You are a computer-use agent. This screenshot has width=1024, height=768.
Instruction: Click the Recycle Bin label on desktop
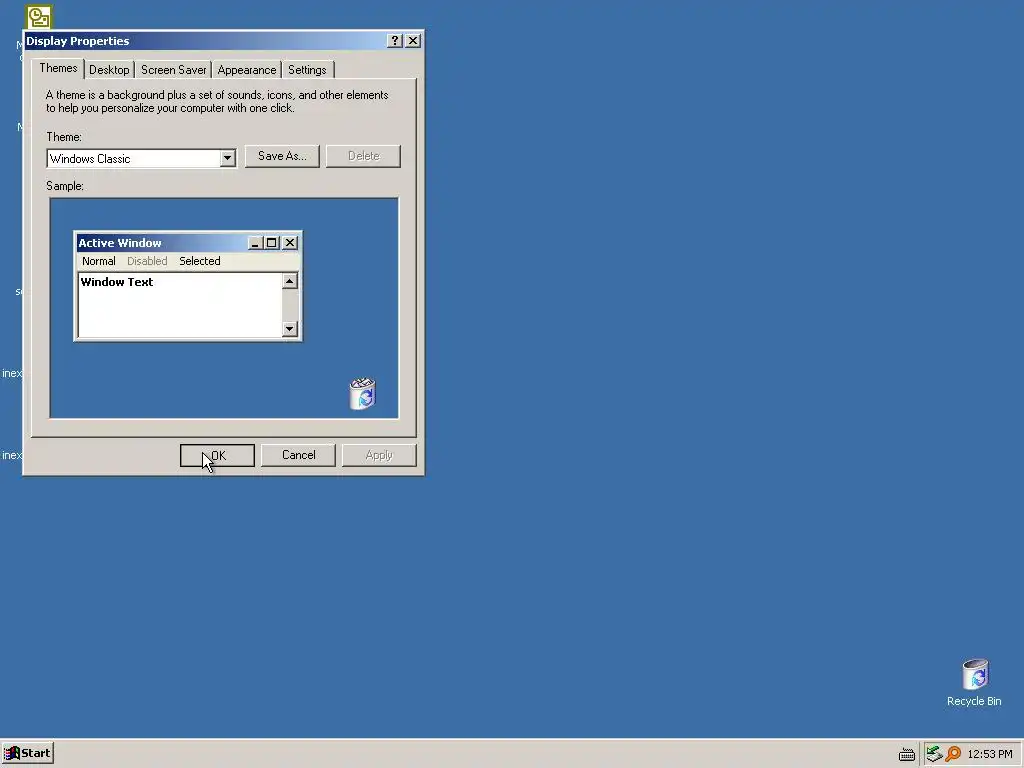pyautogui.click(x=974, y=701)
